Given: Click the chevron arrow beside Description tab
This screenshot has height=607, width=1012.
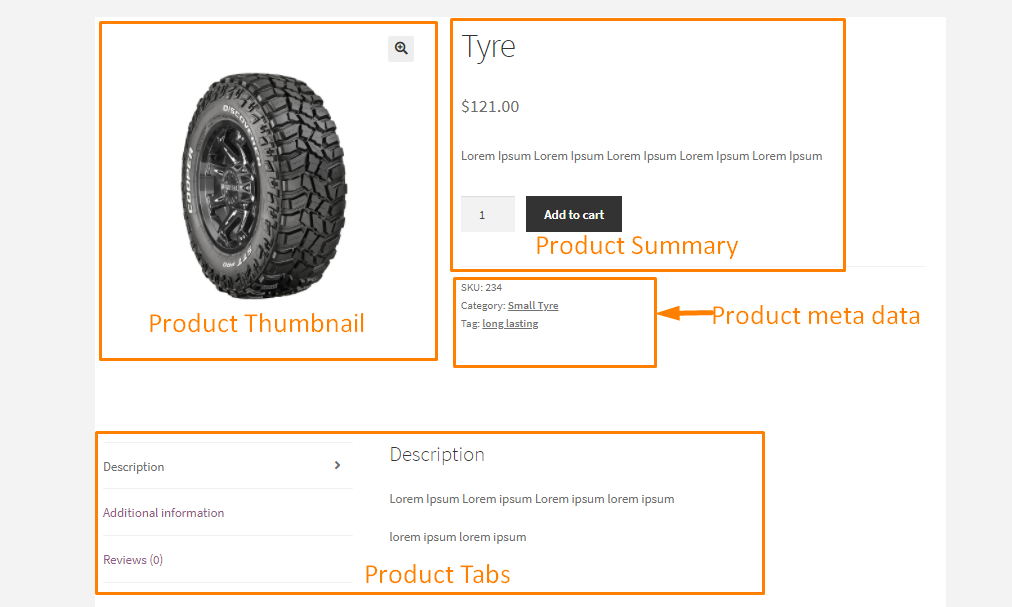Looking at the screenshot, I should (337, 466).
